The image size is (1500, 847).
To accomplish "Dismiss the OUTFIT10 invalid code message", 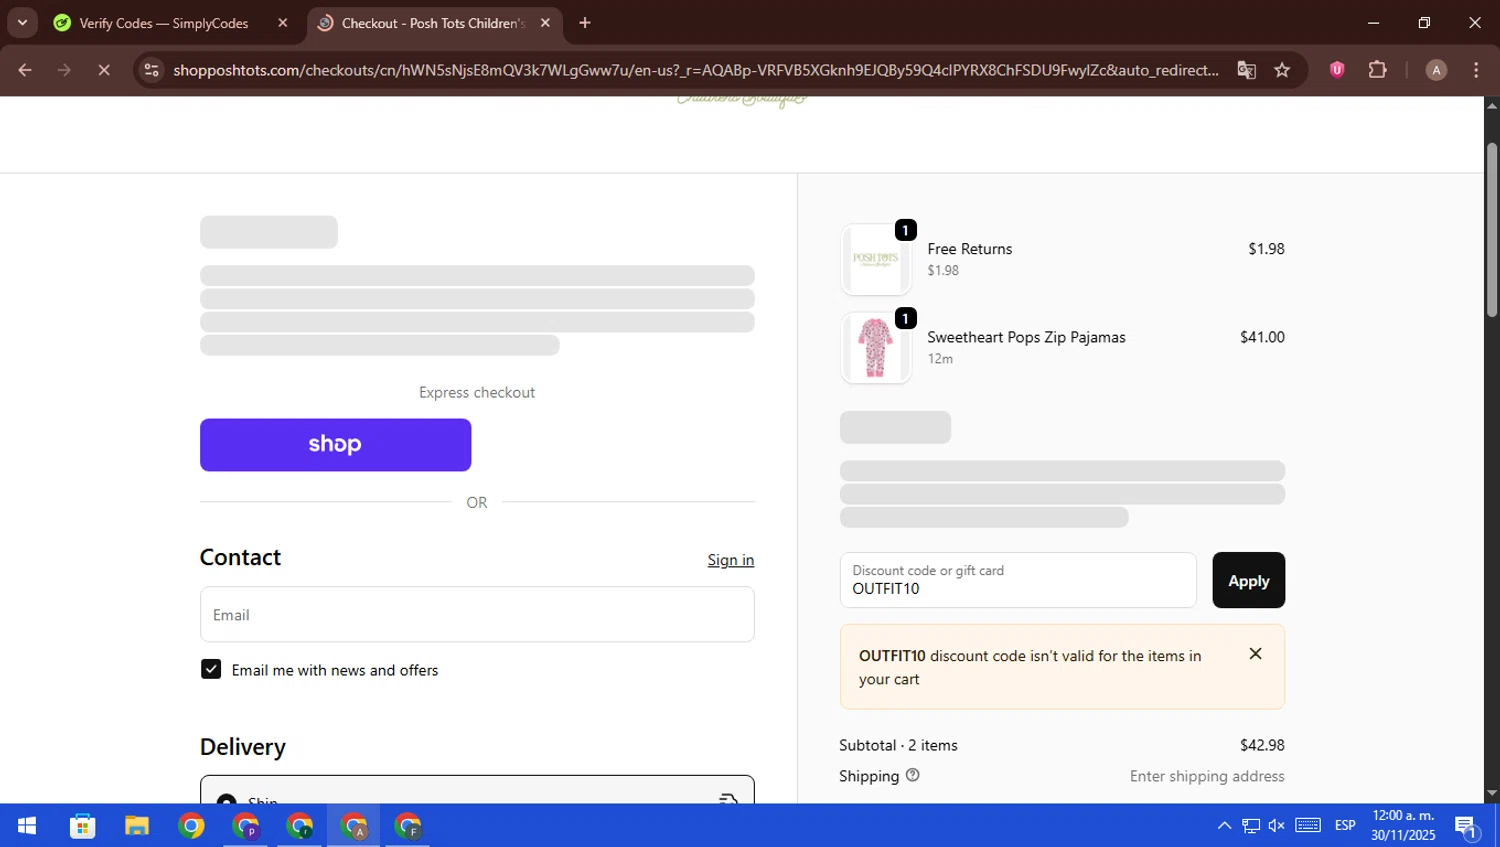I will 1255,654.
